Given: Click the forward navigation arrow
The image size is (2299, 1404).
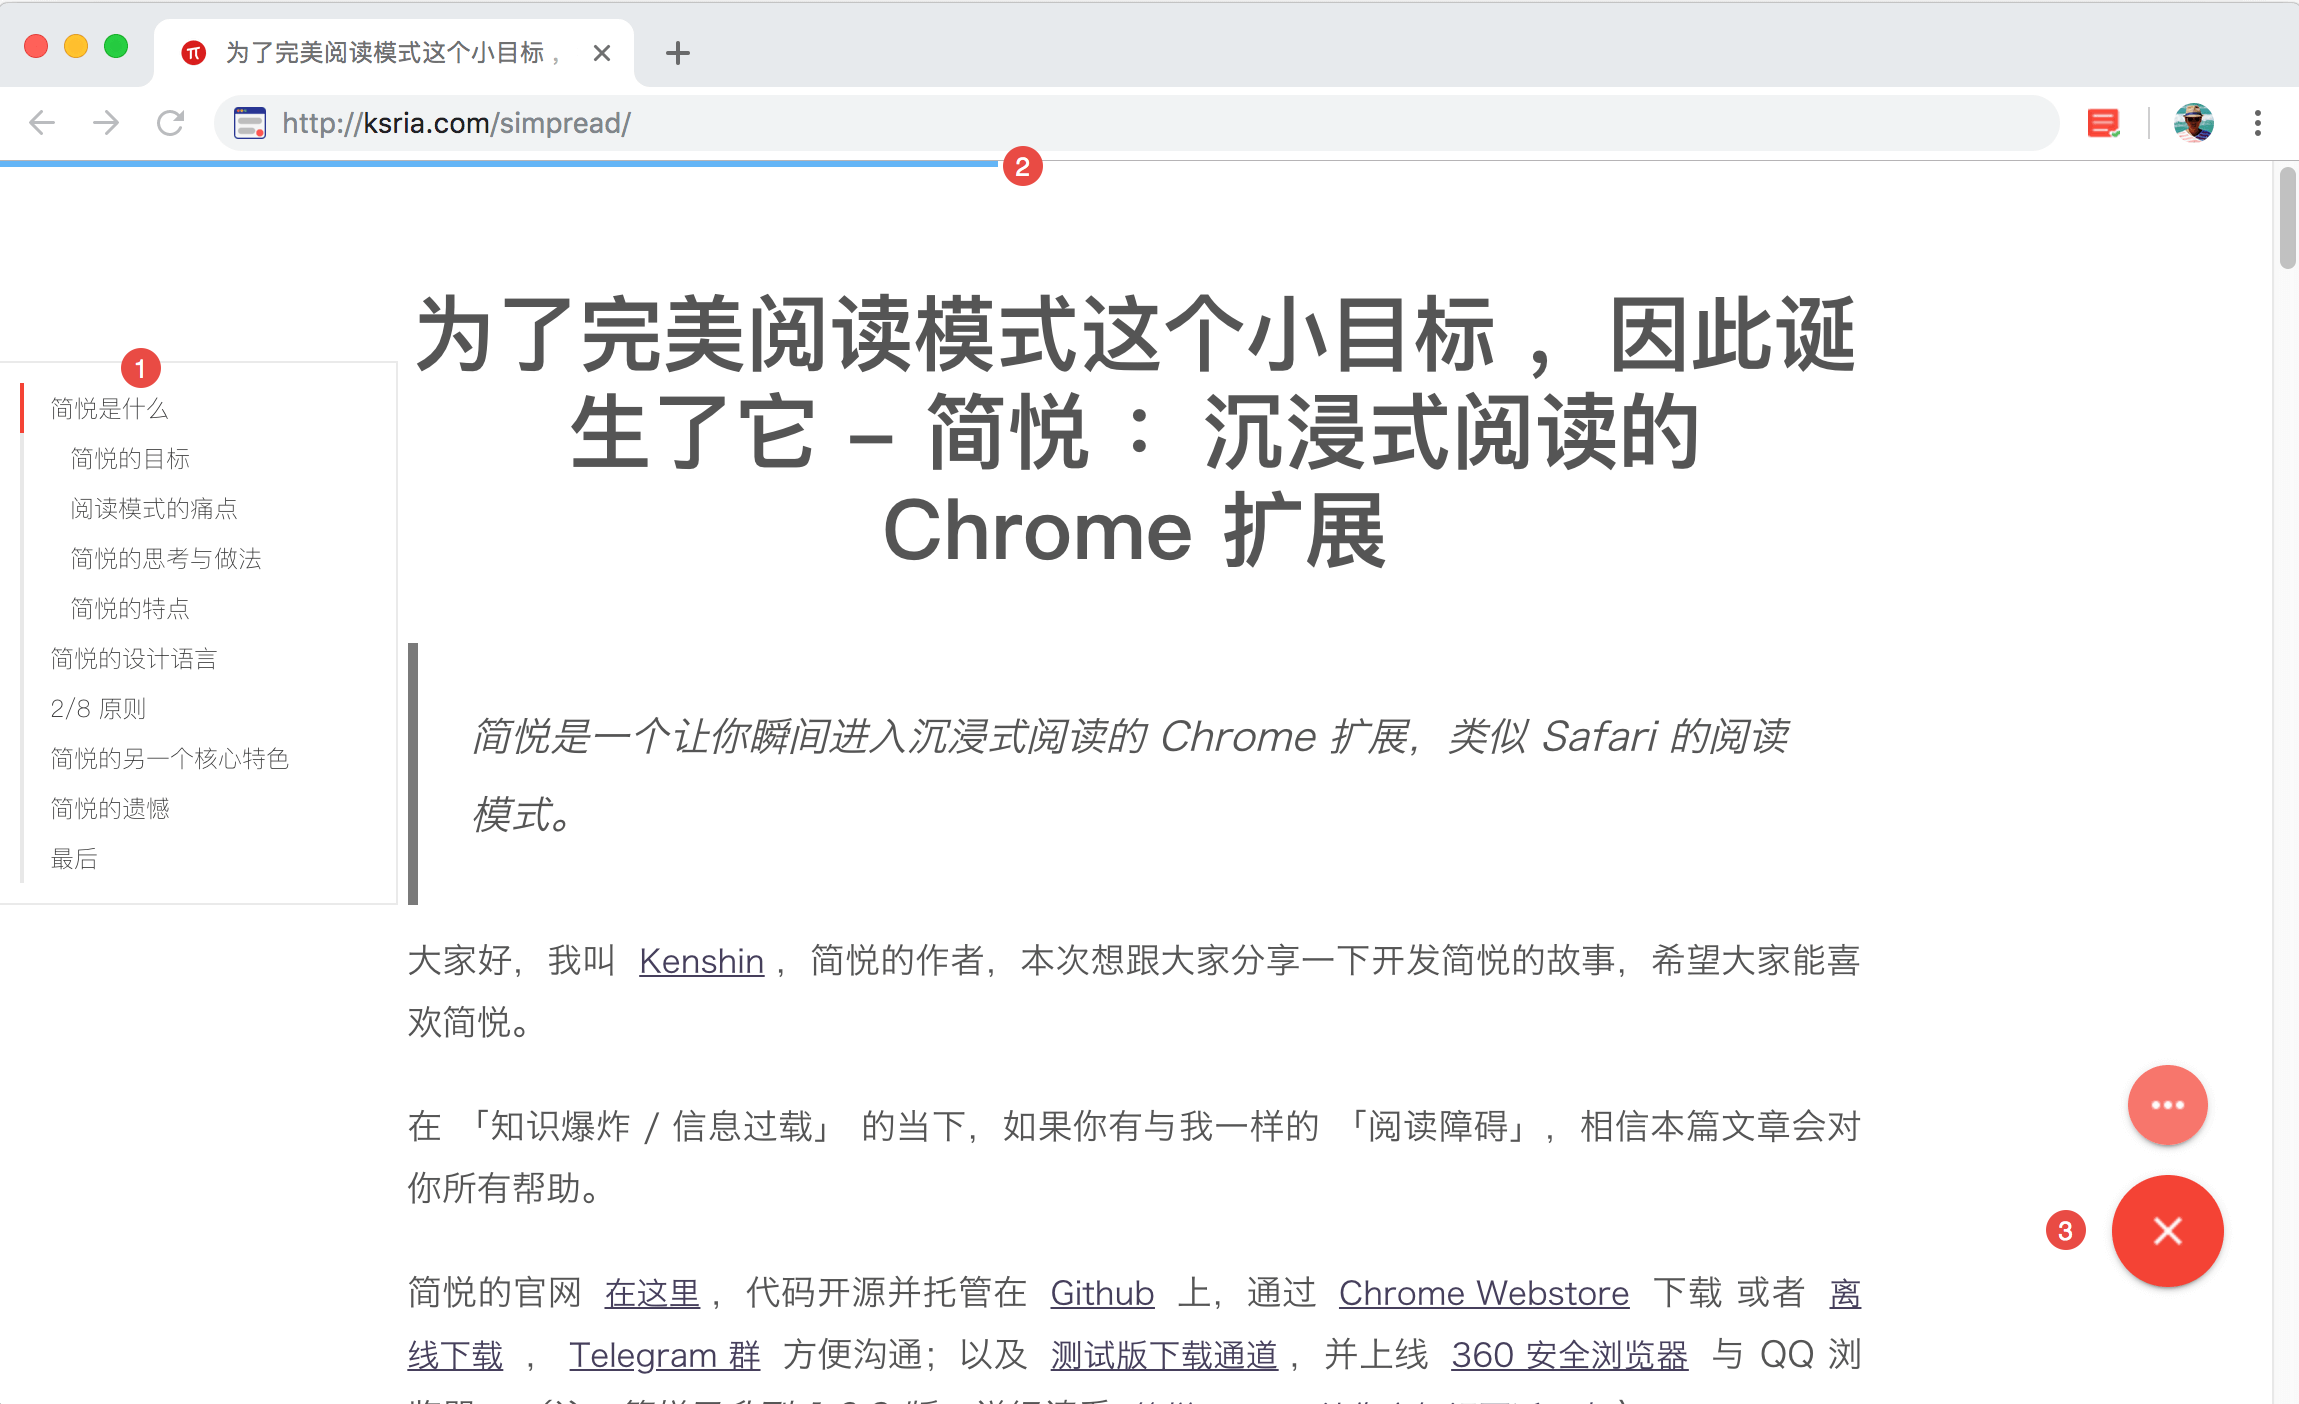Looking at the screenshot, I should (106, 122).
